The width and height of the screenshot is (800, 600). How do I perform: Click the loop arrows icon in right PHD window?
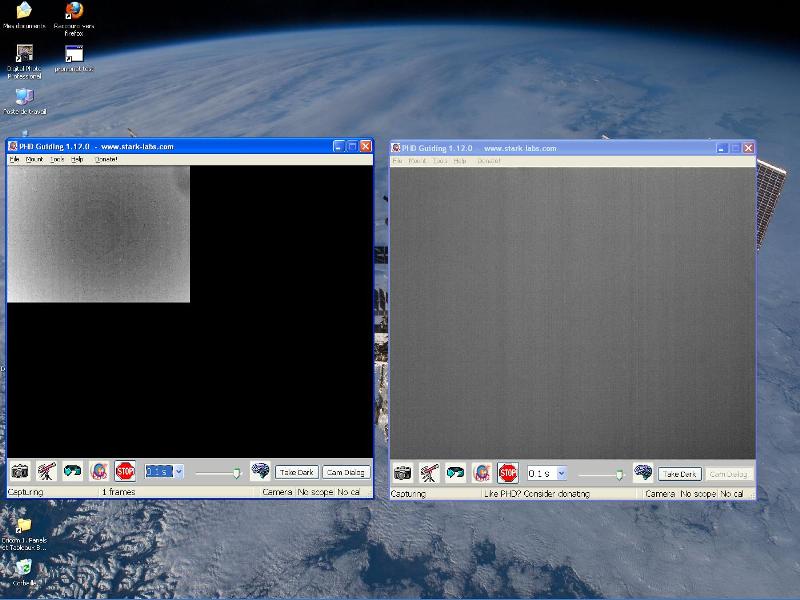click(x=455, y=473)
